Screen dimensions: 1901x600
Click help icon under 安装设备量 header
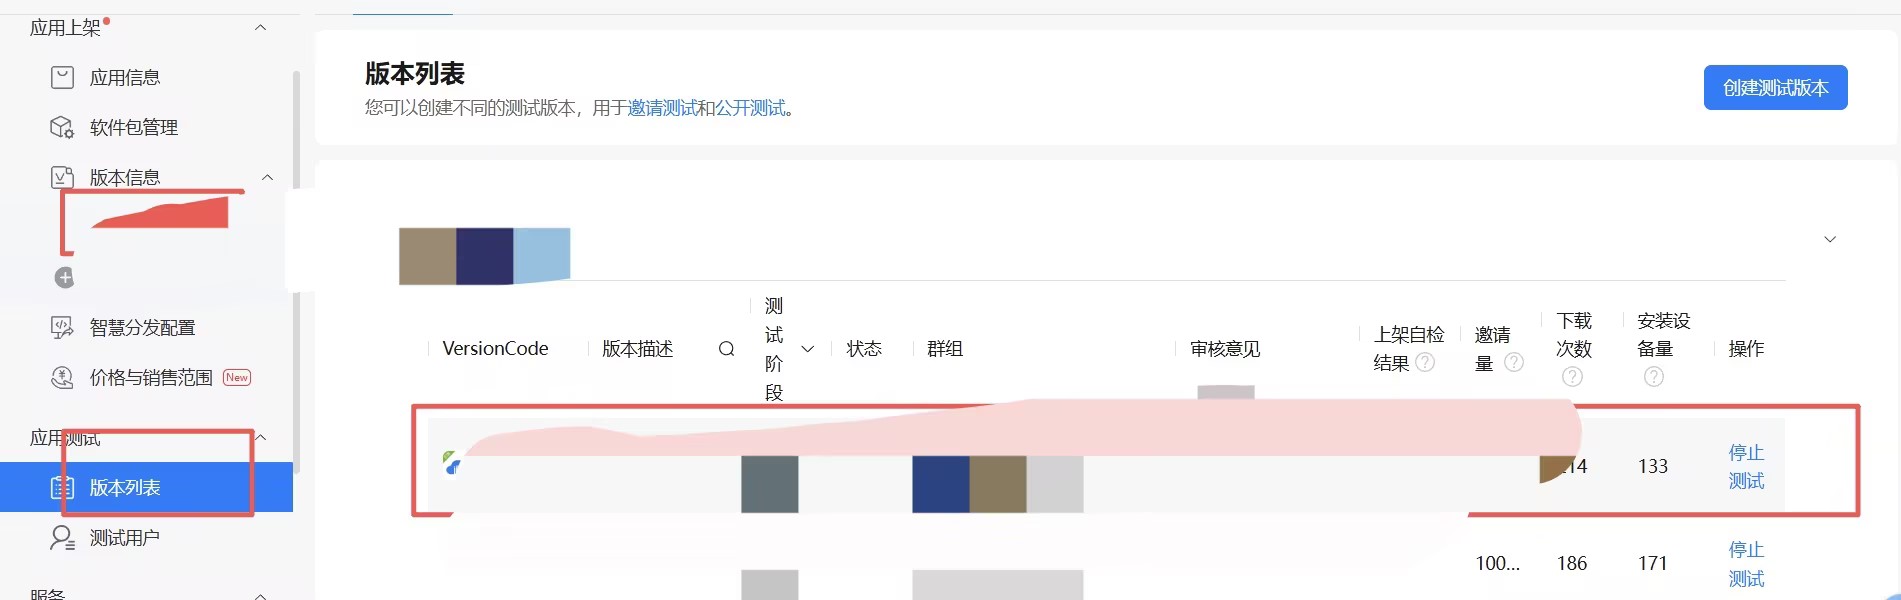click(1654, 377)
